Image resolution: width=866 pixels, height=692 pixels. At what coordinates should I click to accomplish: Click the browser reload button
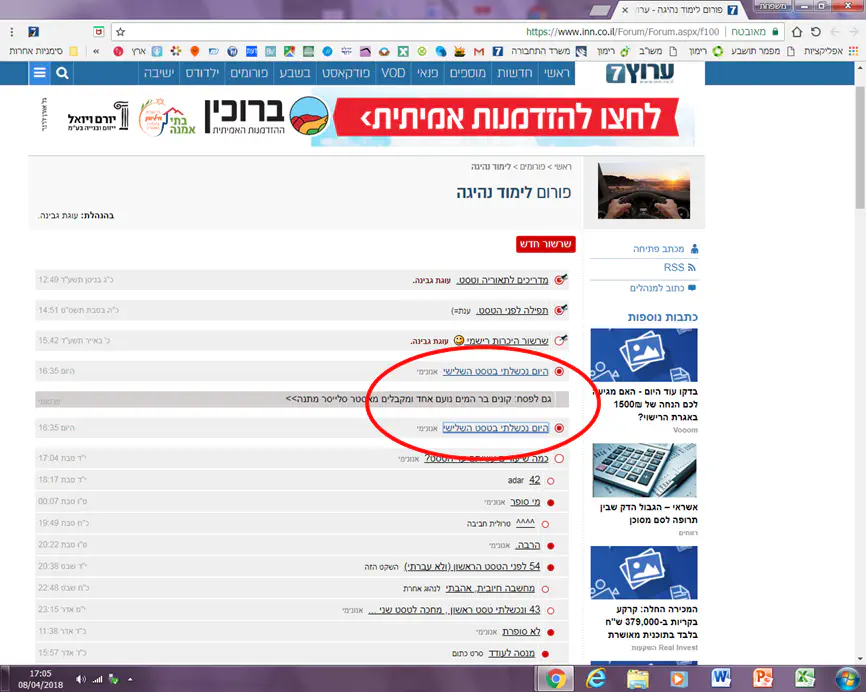point(814,32)
